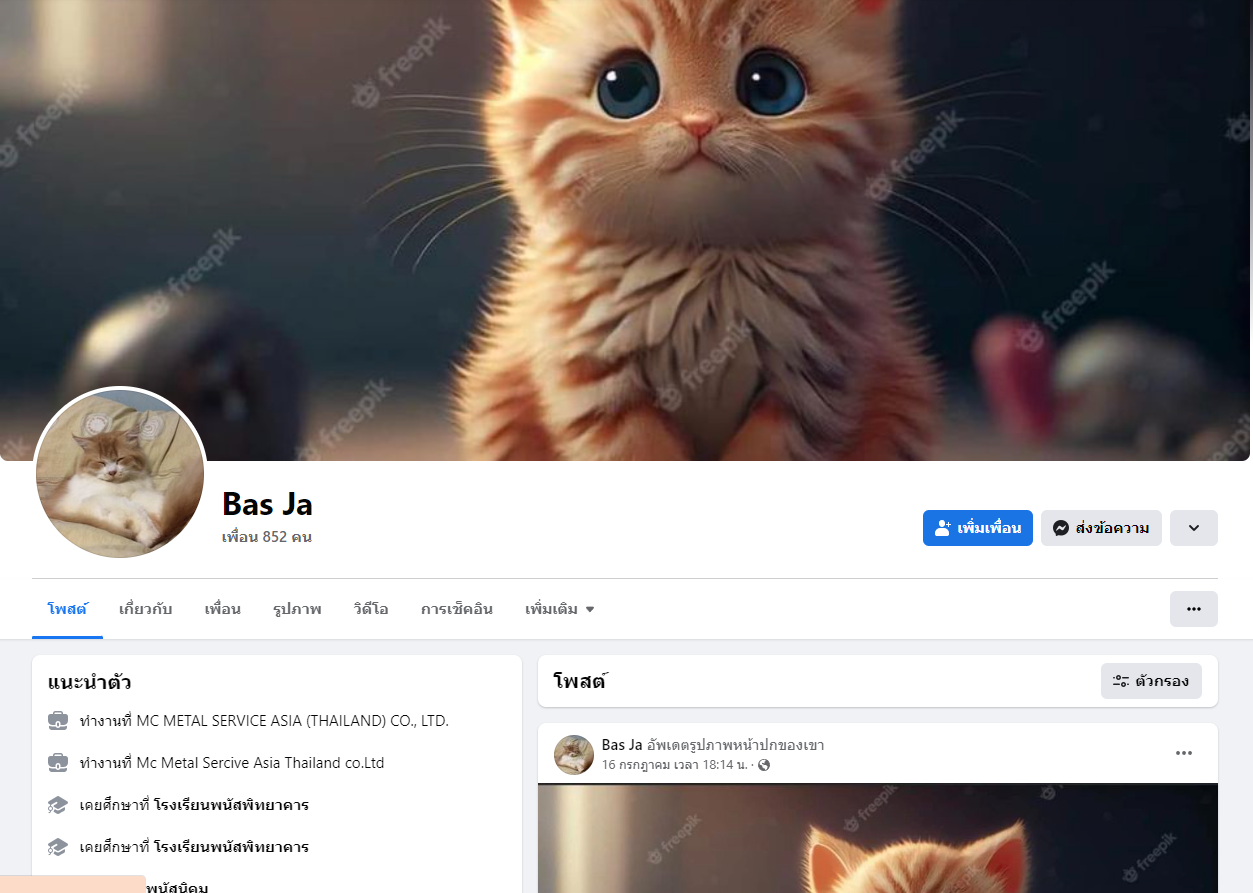Image resolution: width=1253 pixels, height=893 pixels.
Task: Click the add friend person icon
Action: [943, 528]
